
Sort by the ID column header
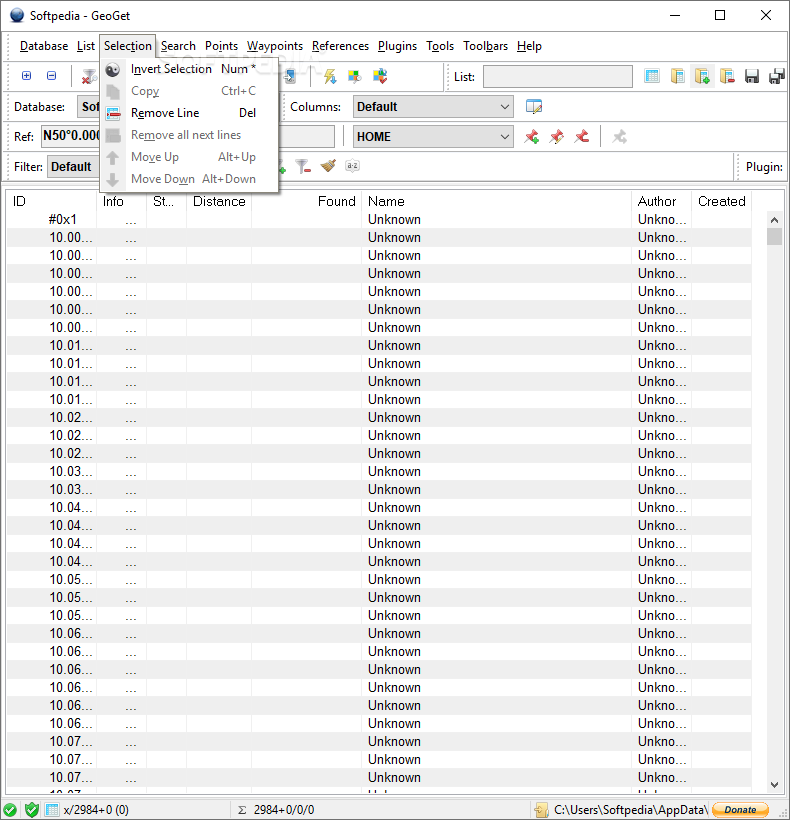pyautogui.click(x=51, y=201)
